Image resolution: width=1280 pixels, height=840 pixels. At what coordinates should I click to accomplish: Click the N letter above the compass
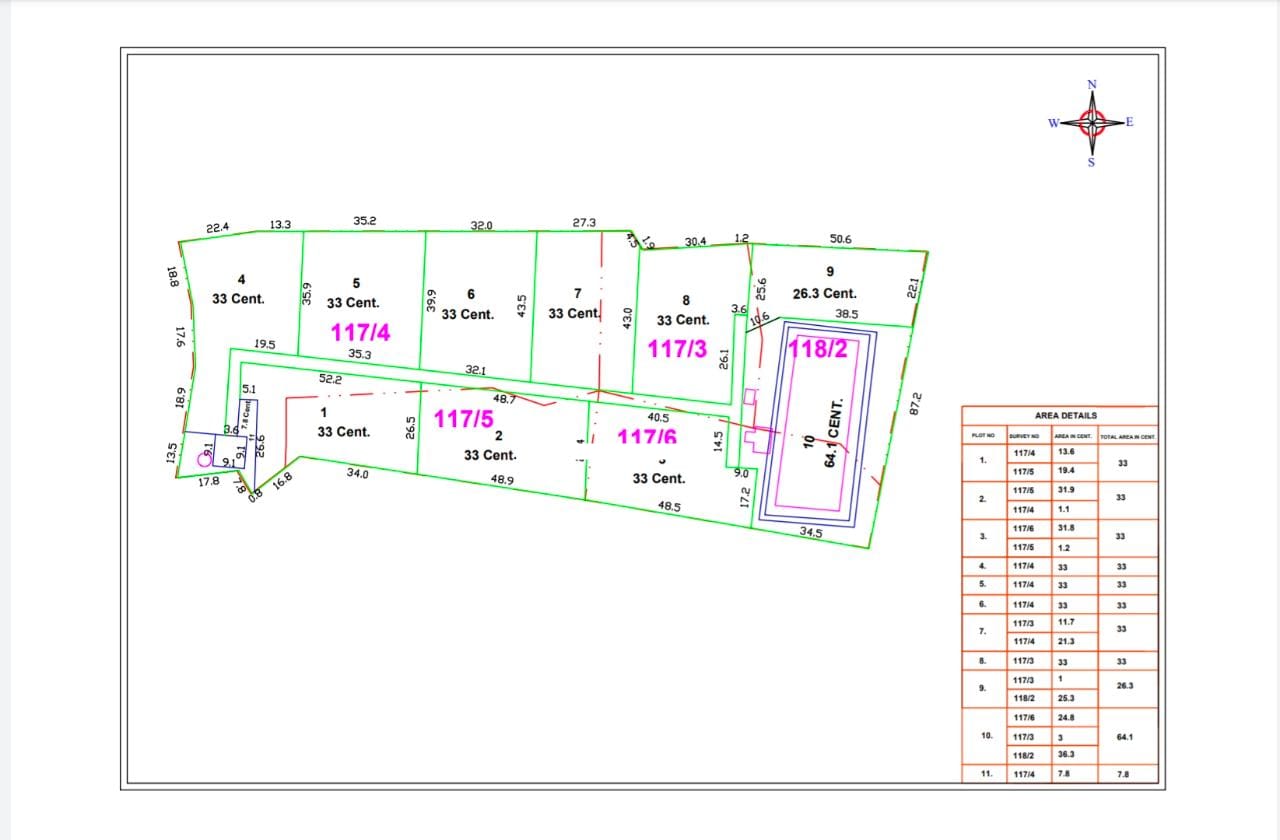pos(1092,84)
